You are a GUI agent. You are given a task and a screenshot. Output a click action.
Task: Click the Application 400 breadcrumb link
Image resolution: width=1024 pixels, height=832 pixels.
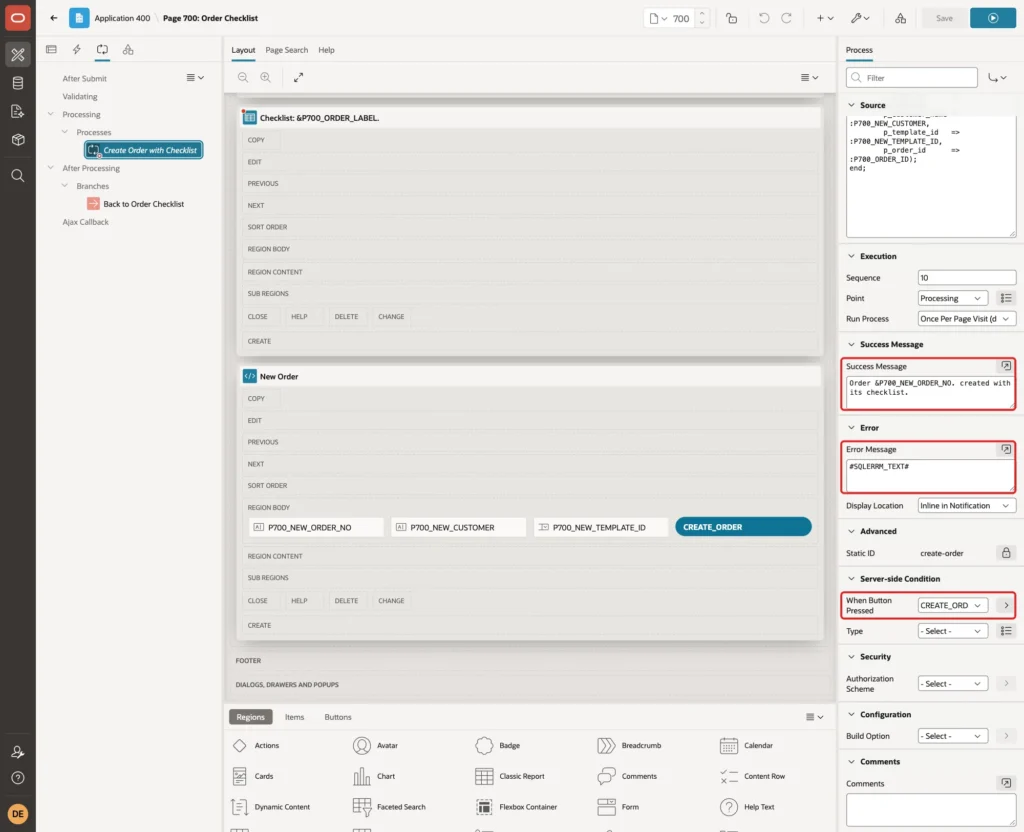pos(122,18)
